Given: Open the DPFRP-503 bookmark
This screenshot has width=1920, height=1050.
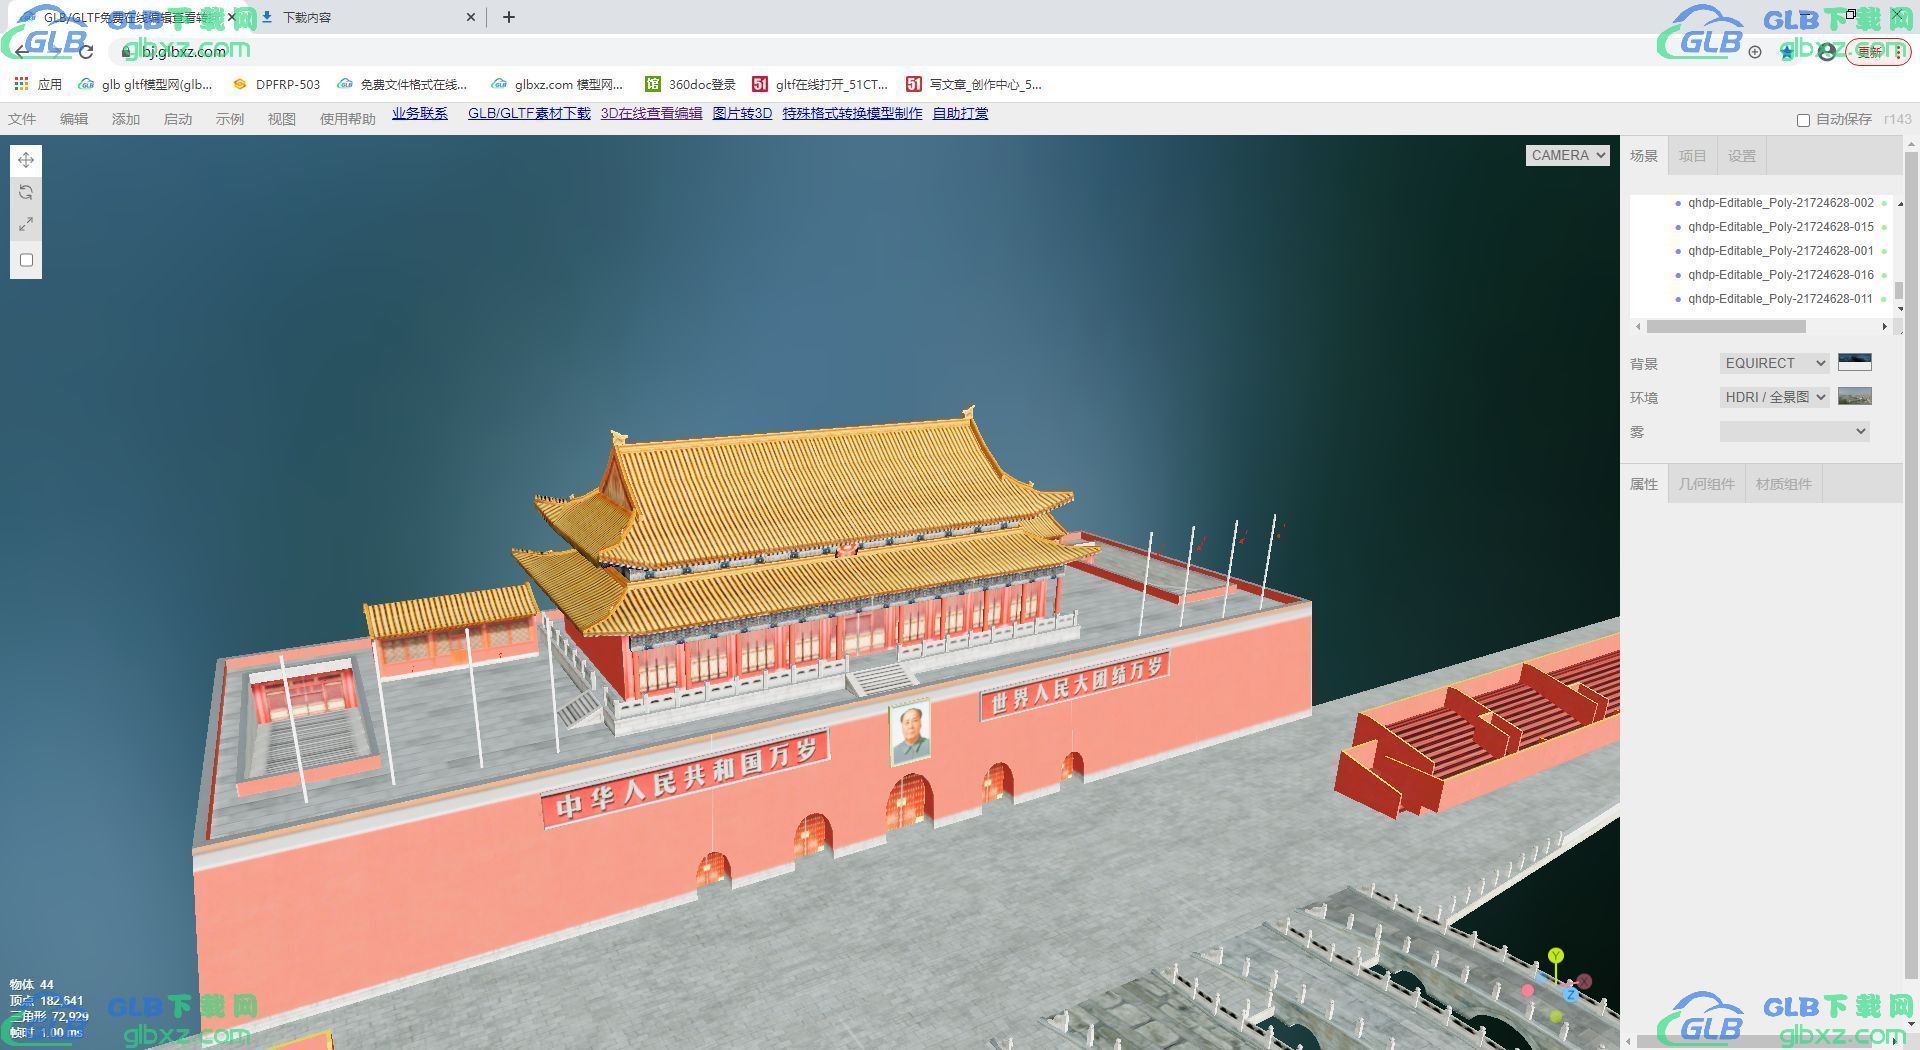Looking at the screenshot, I should tap(276, 84).
